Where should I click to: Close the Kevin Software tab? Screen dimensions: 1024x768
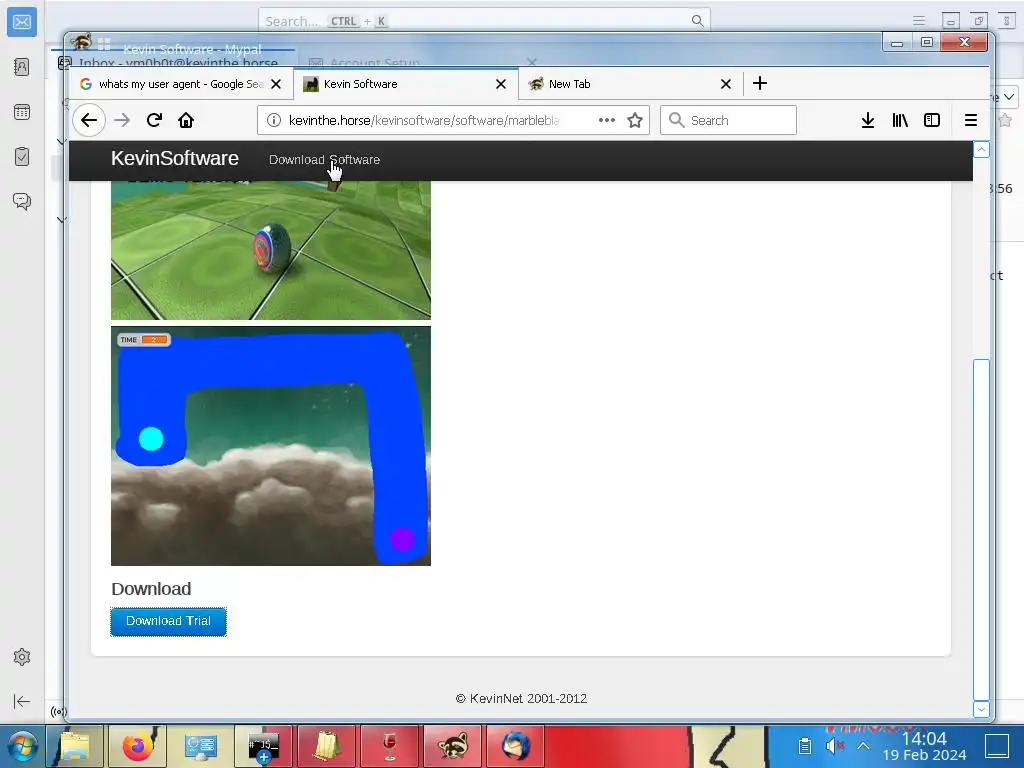(501, 84)
